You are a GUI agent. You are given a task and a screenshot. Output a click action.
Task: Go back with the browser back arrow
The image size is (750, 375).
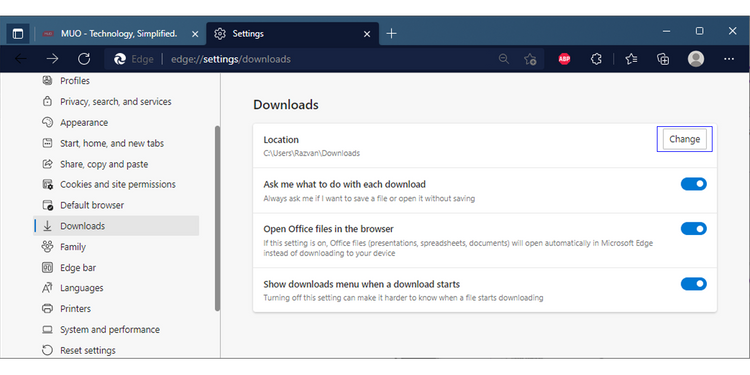coord(21,59)
